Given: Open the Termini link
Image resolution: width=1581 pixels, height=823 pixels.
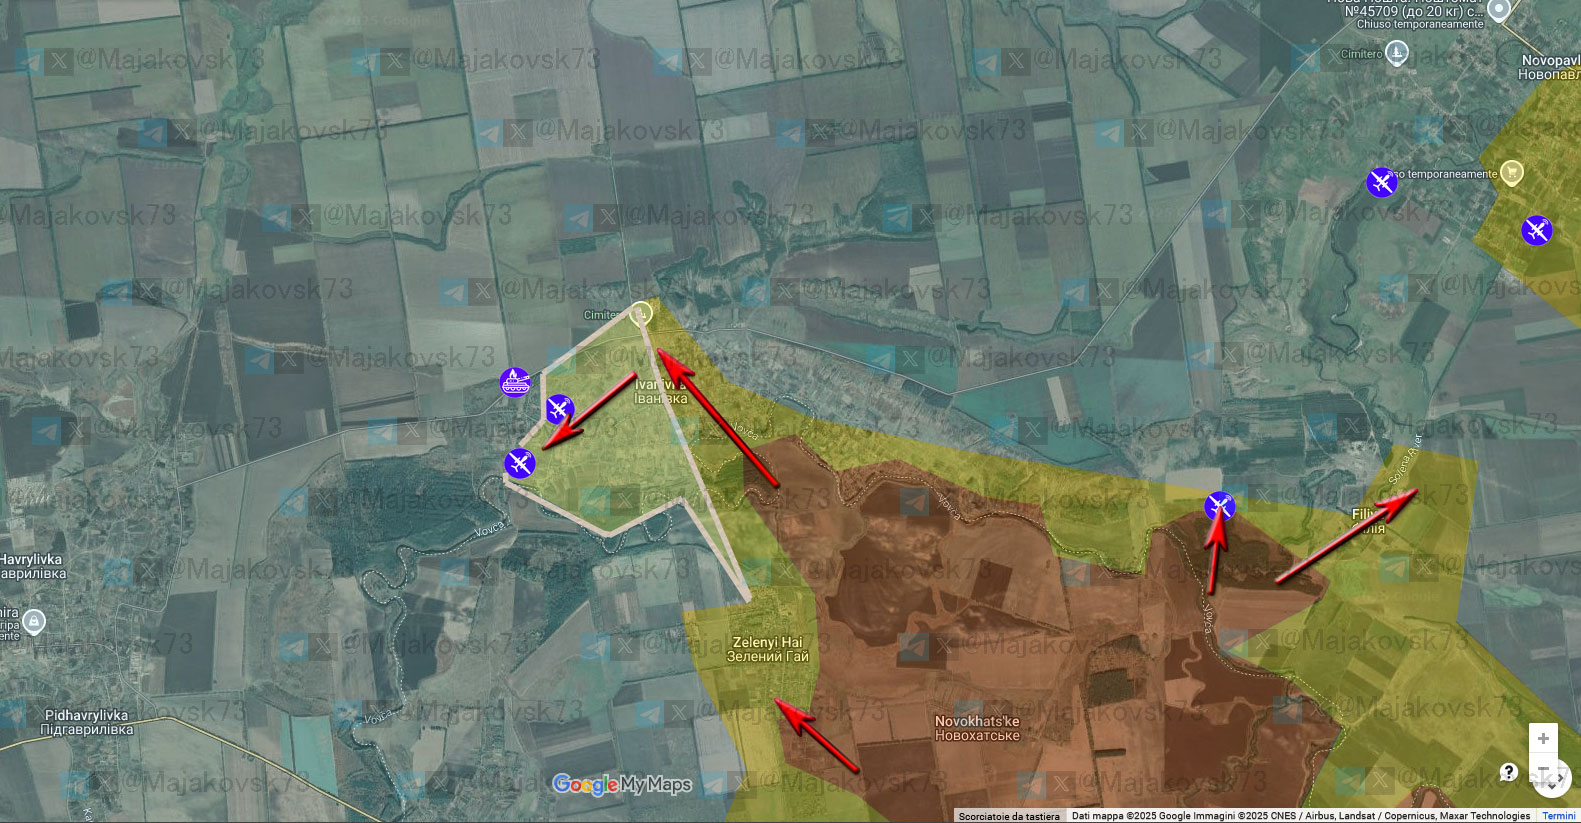Looking at the screenshot, I should tap(1558, 816).
